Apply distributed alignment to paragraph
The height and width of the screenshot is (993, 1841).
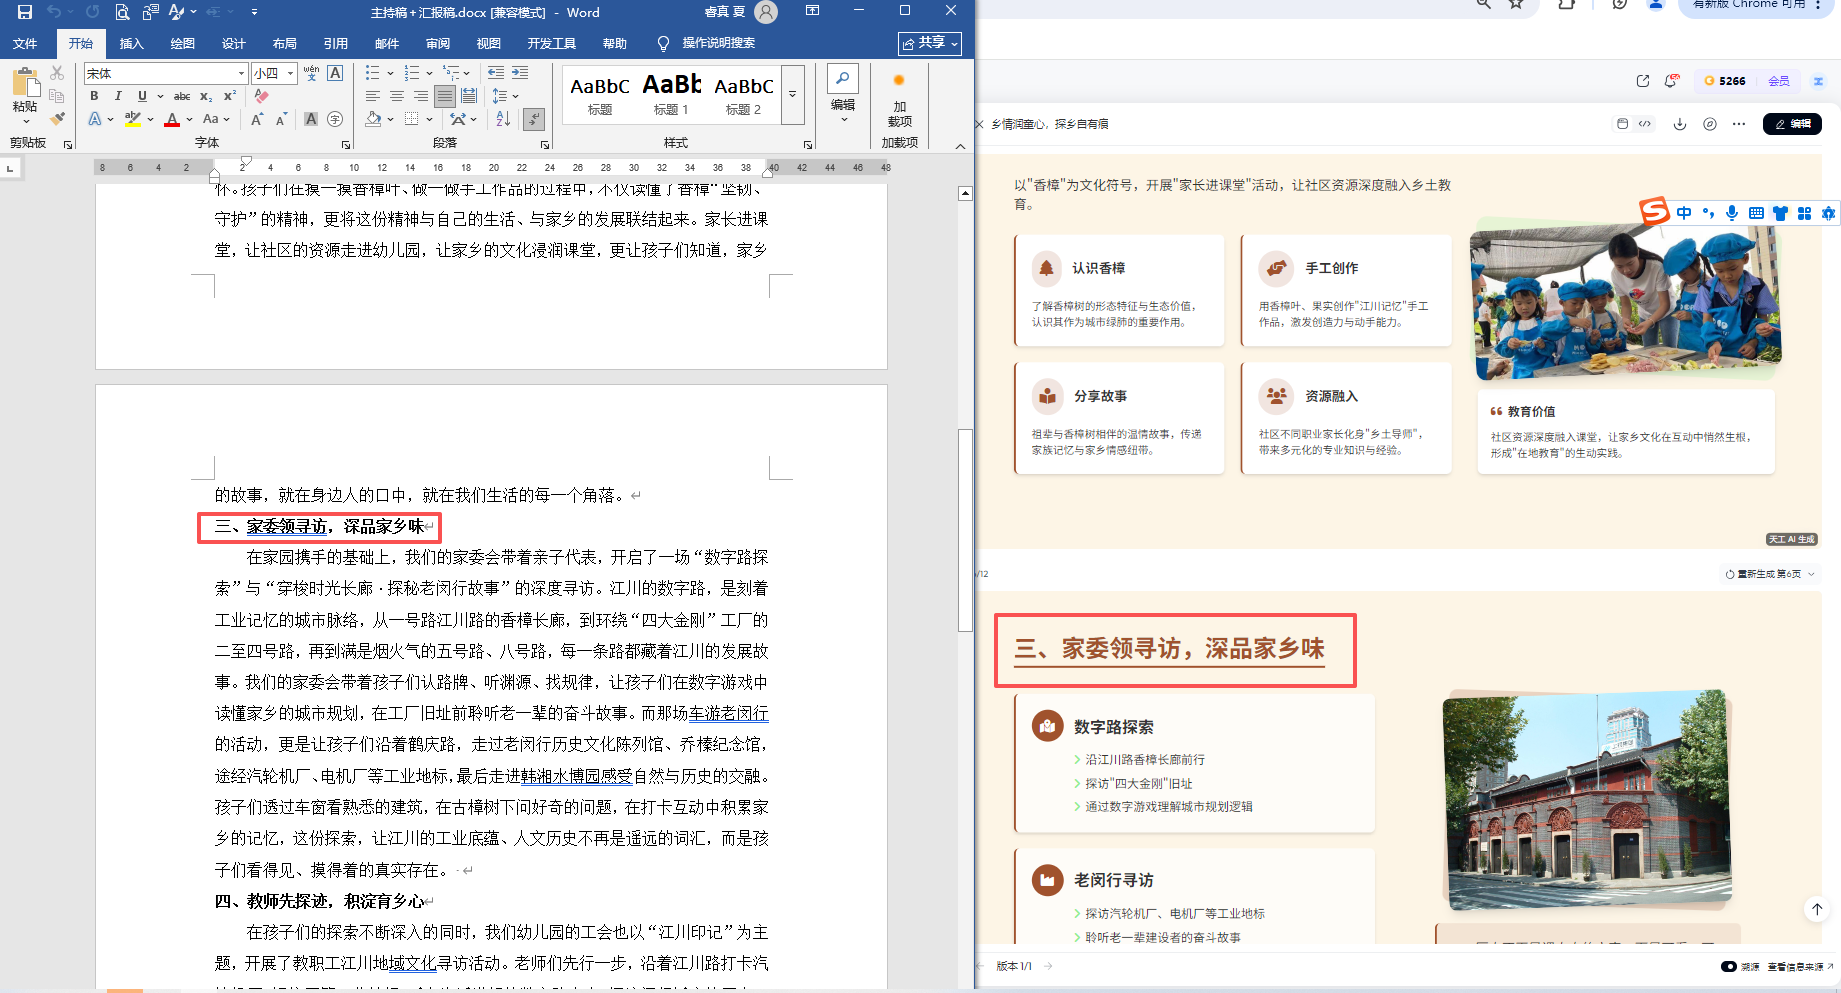469,96
